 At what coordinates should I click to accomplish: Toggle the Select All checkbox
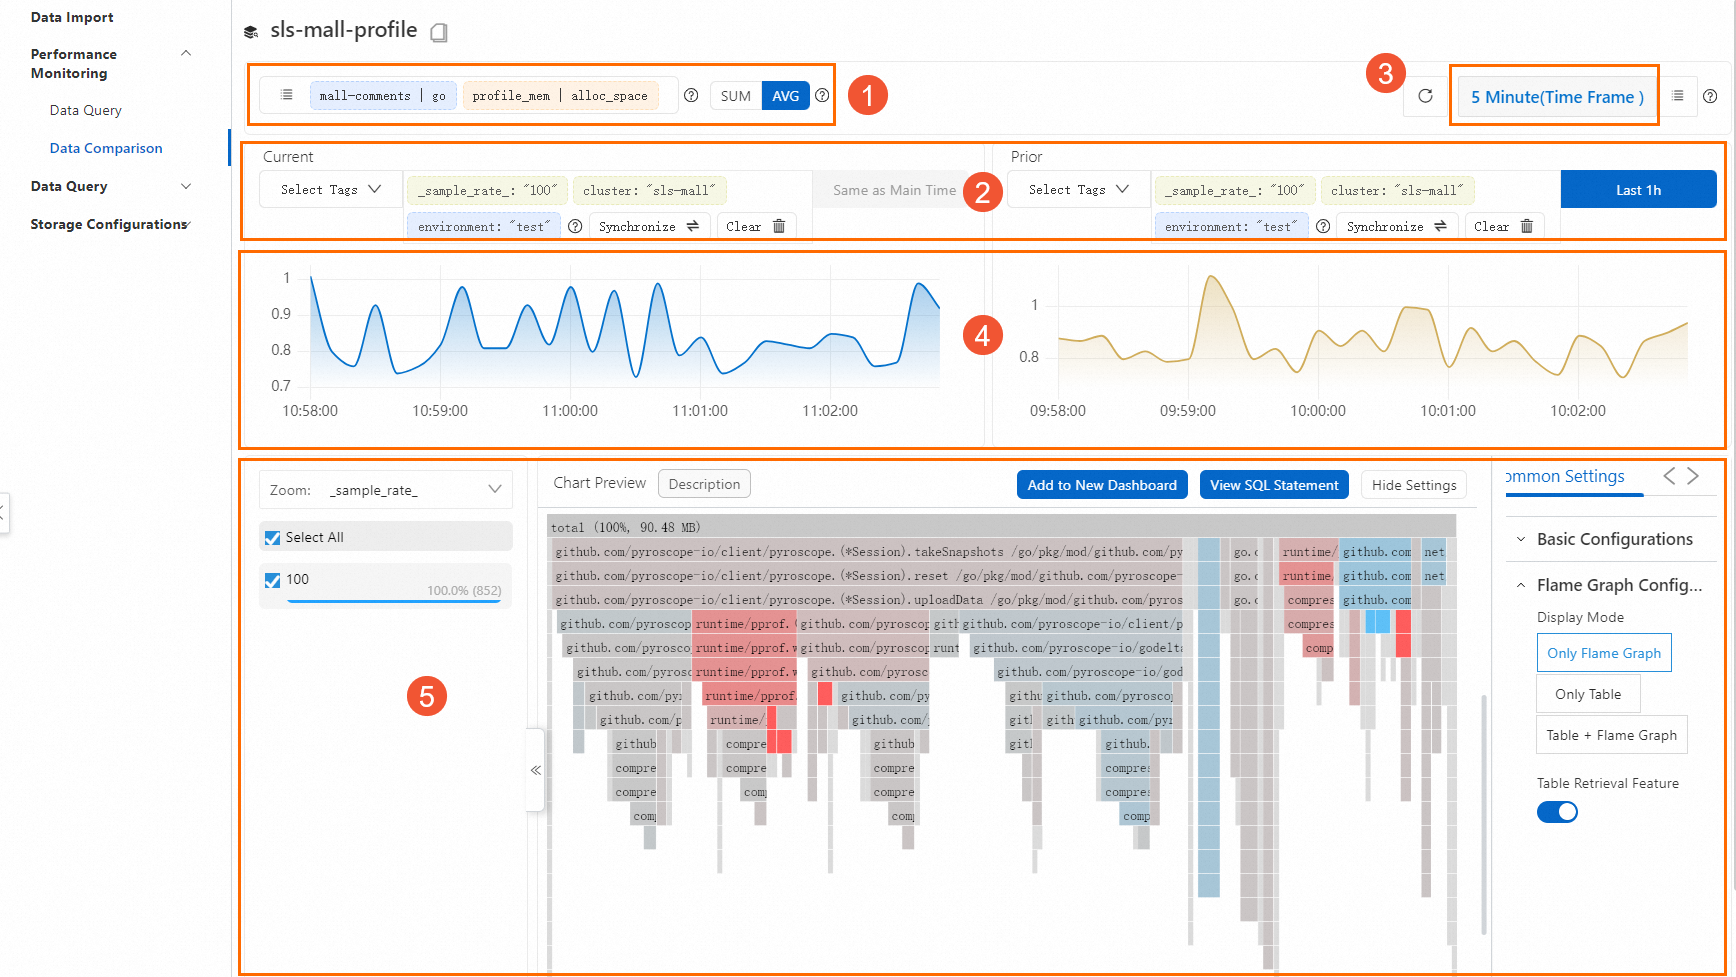[272, 538]
